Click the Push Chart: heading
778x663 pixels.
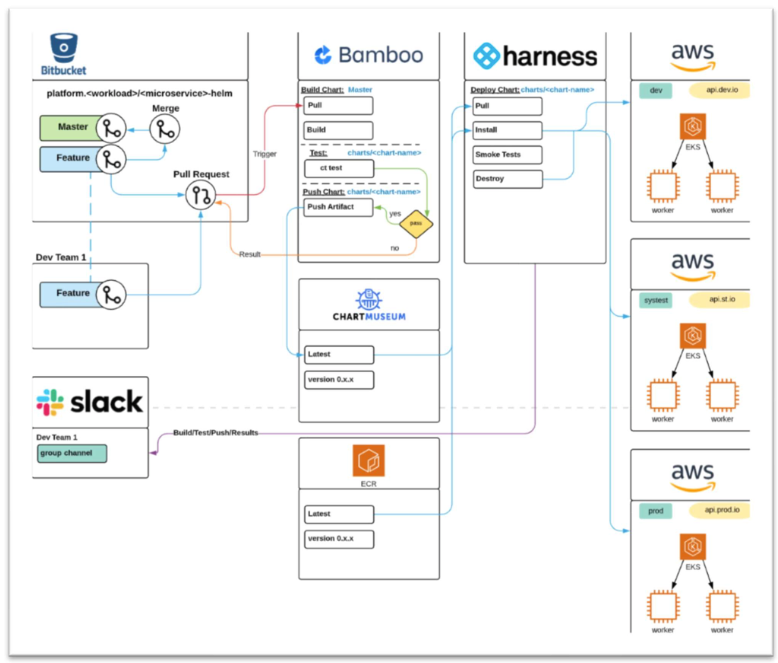[324, 192]
